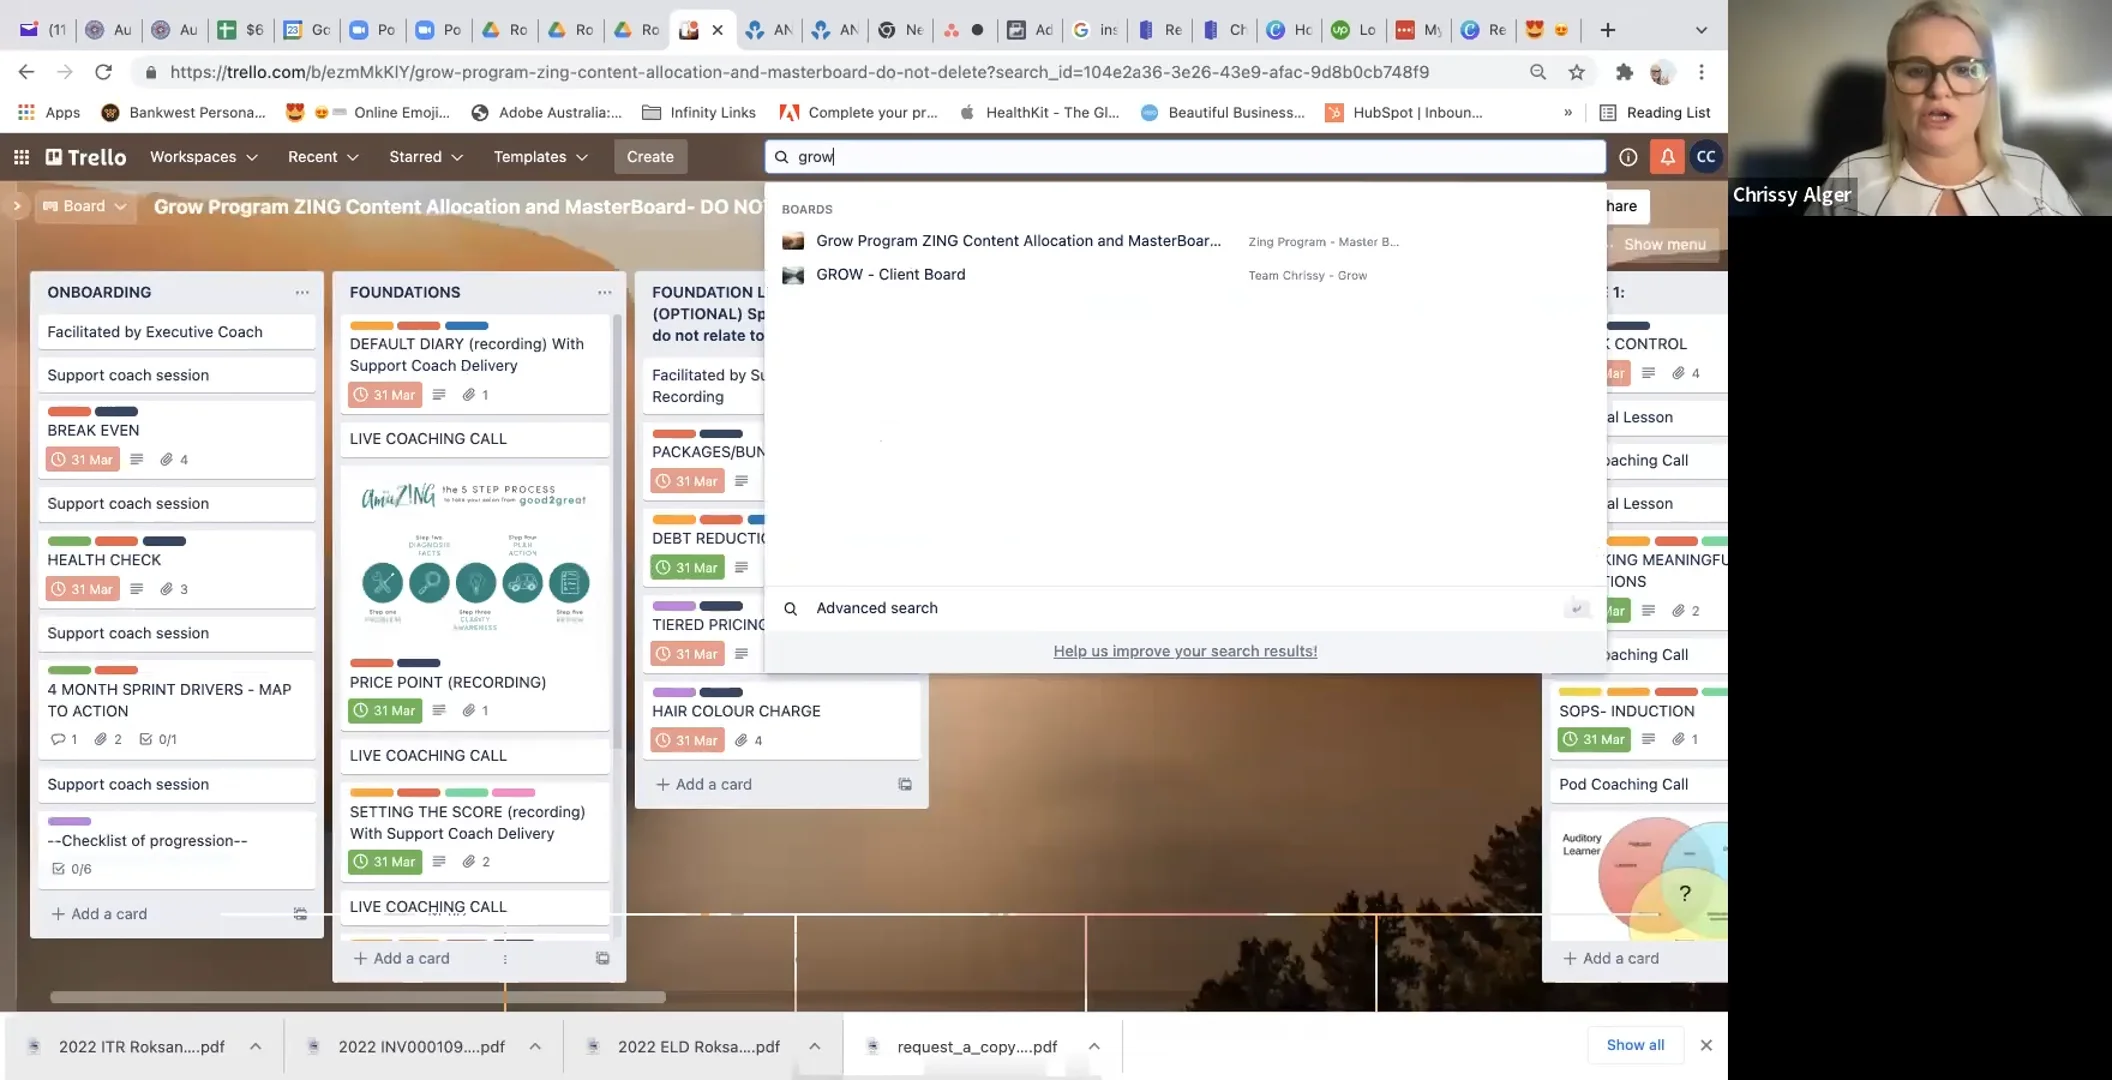Open the notifications bell
The width and height of the screenshot is (2112, 1080).
click(1666, 156)
